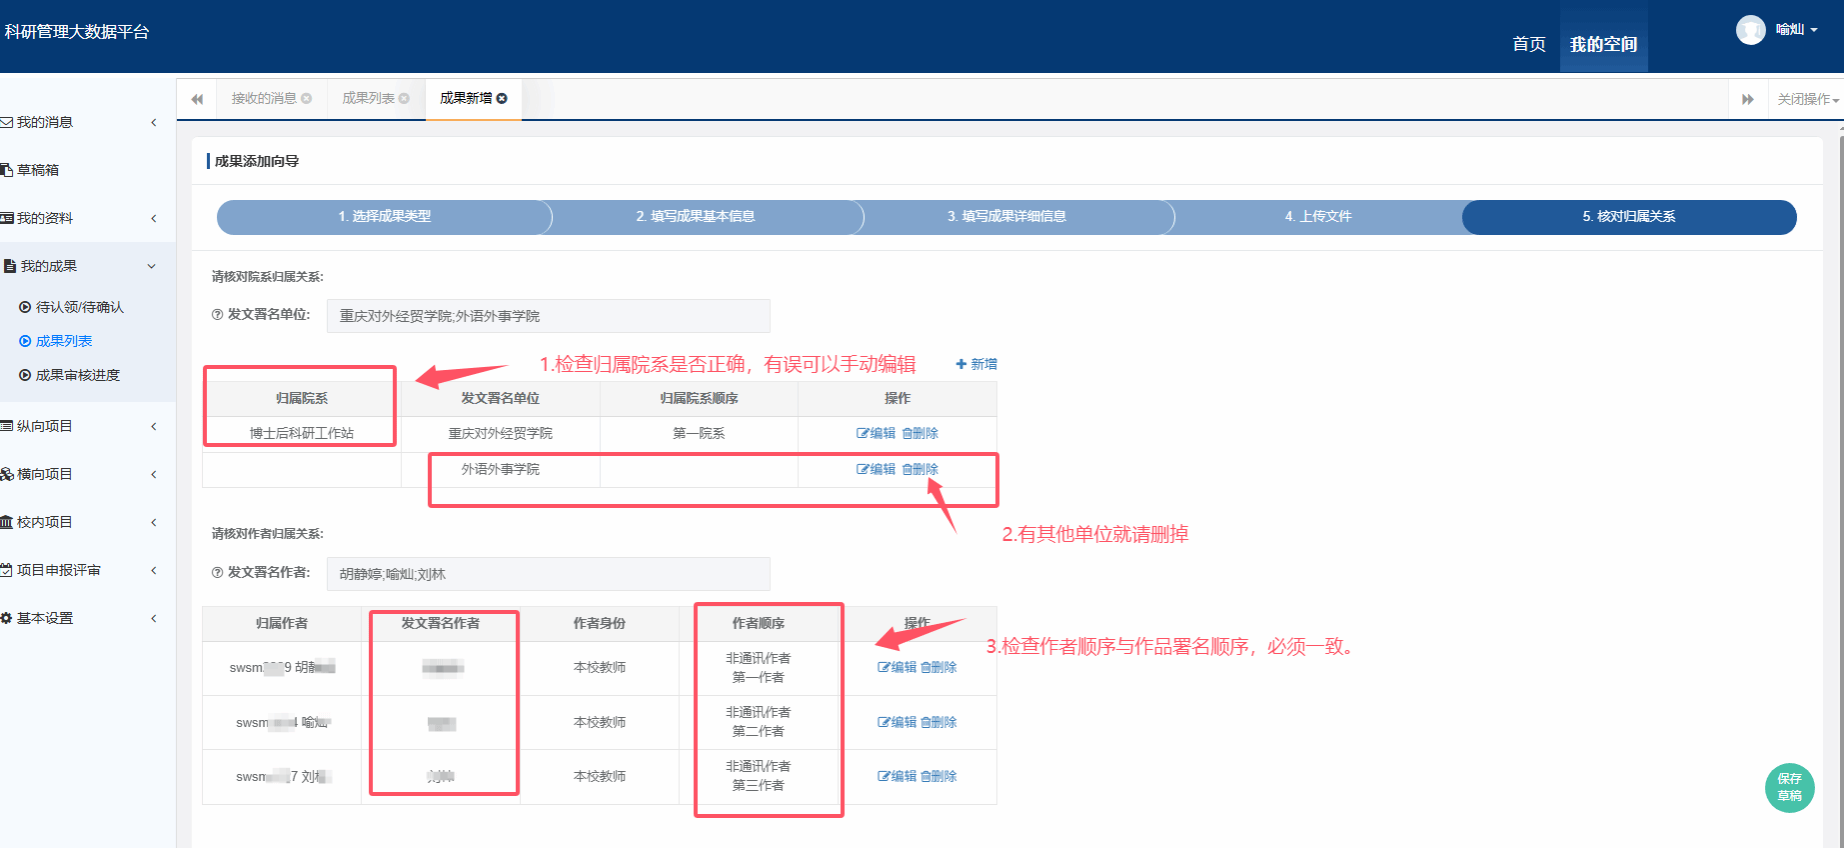Delete the 外语外事学院 affiliation row

920,469
